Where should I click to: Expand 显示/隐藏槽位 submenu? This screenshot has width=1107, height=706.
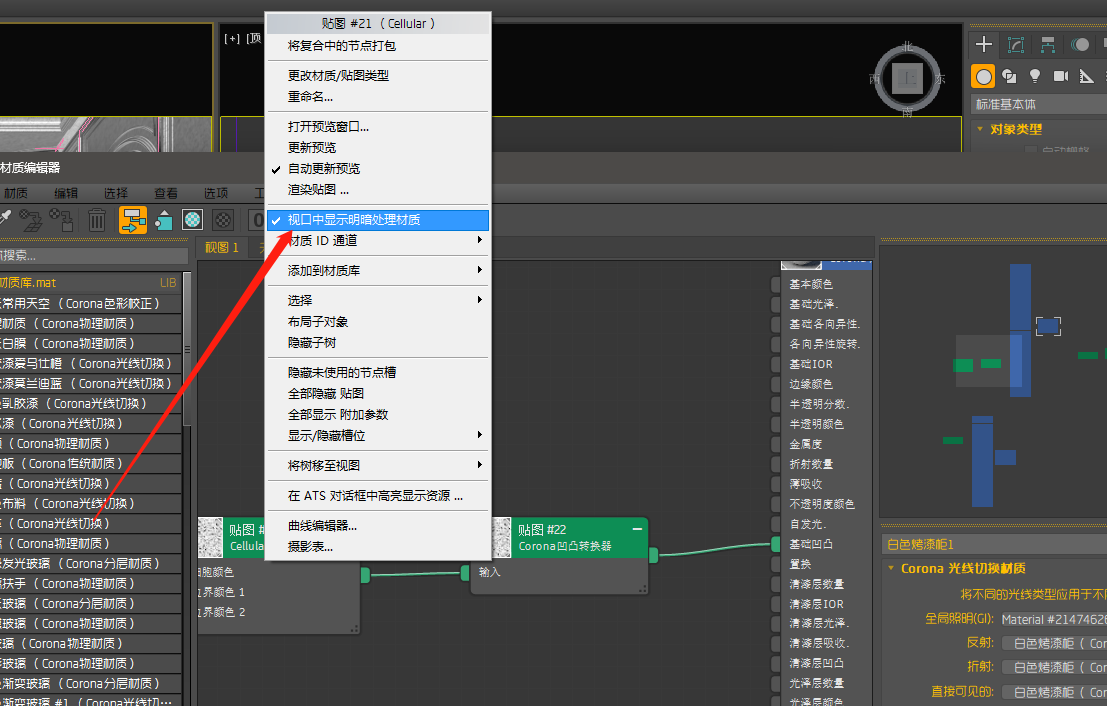tap(378, 436)
